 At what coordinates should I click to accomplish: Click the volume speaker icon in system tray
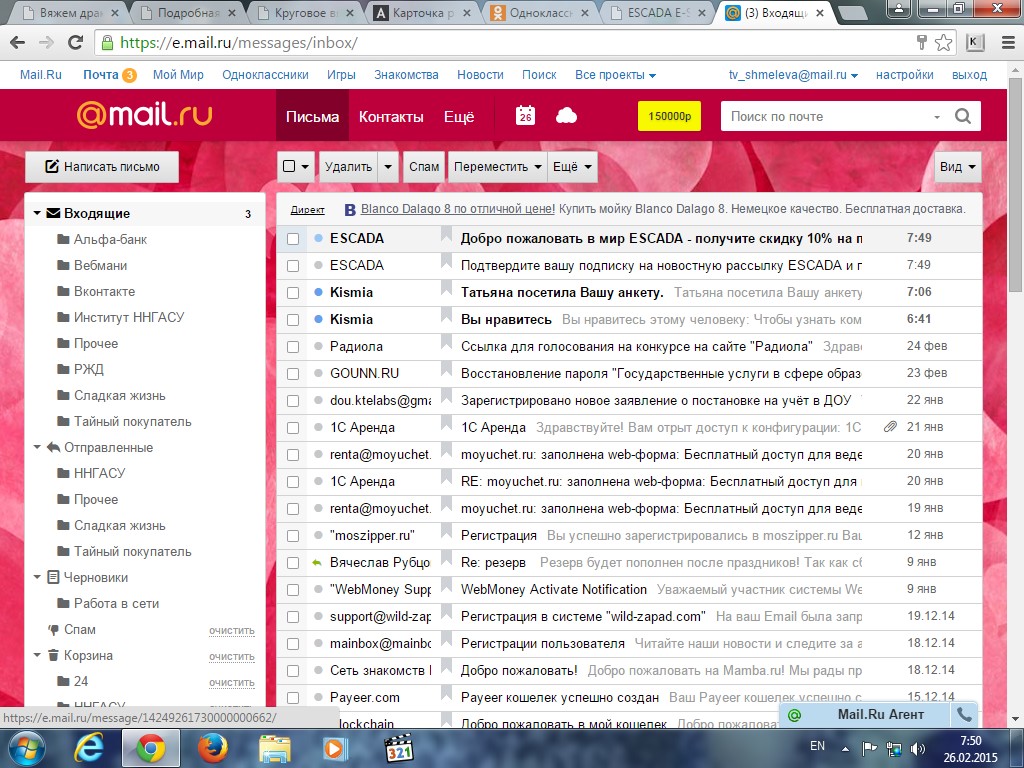pyautogui.click(x=918, y=749)
